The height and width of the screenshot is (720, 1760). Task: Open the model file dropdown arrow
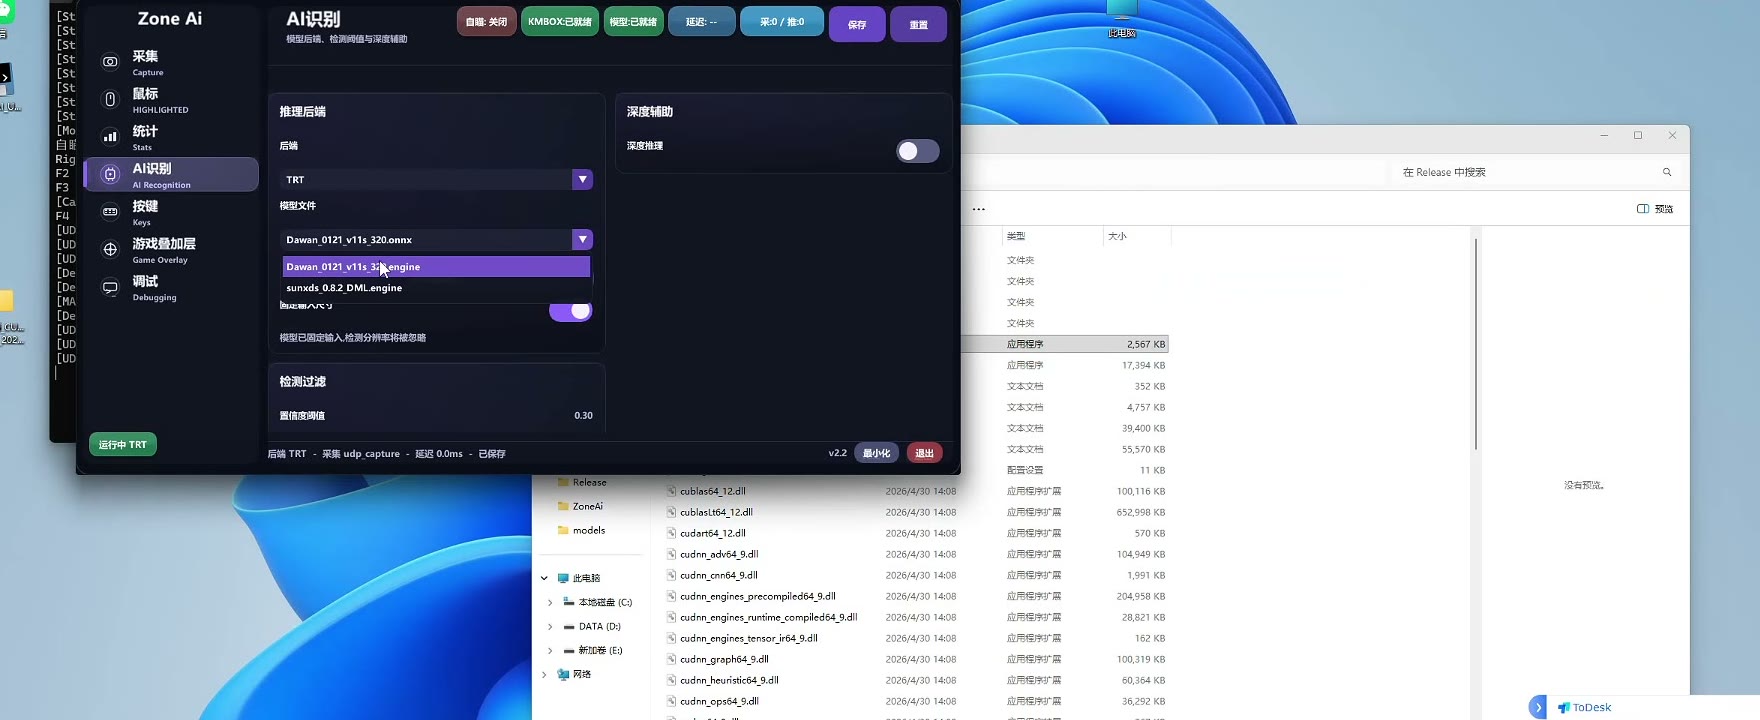582,240
